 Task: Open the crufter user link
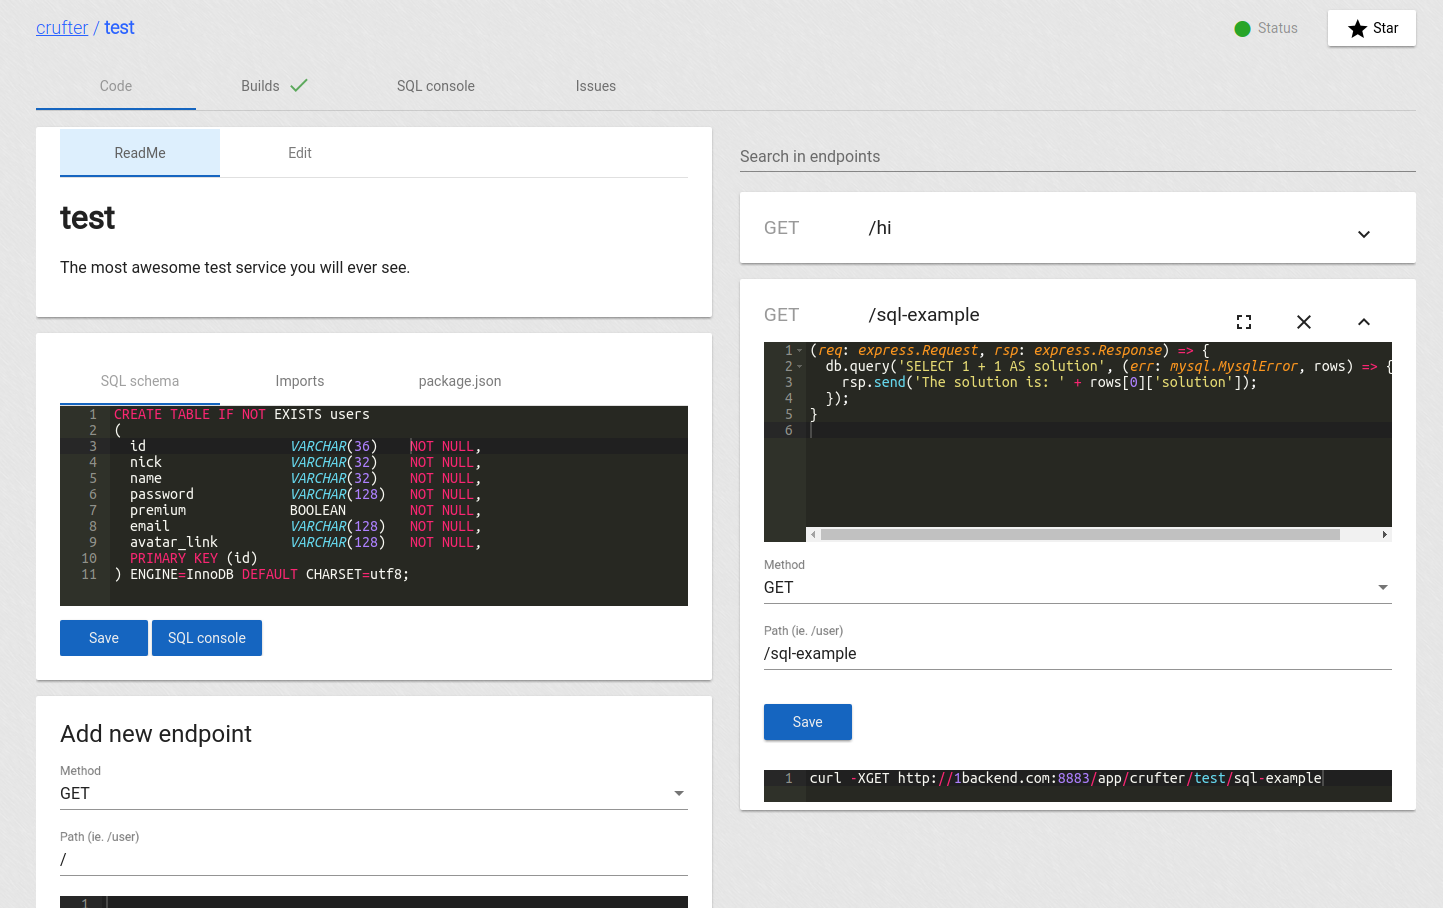click(x=62, y=28)
